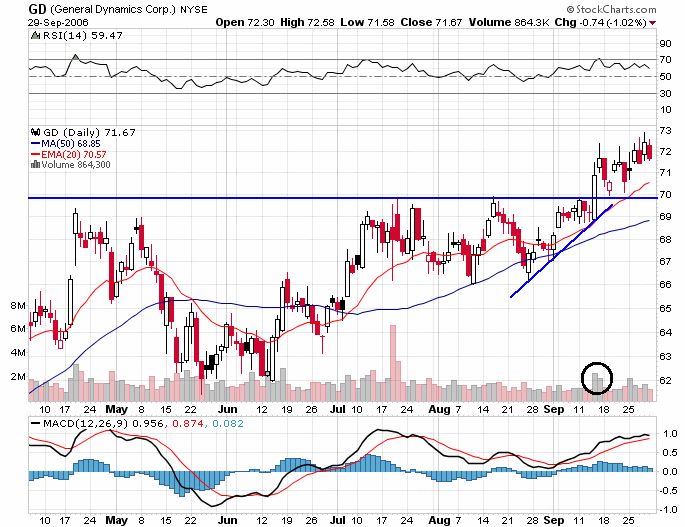The height and width of the screenshot is (527, 685).
Task: Click the Jun label on the price chart axis
Action: (228, 409)
